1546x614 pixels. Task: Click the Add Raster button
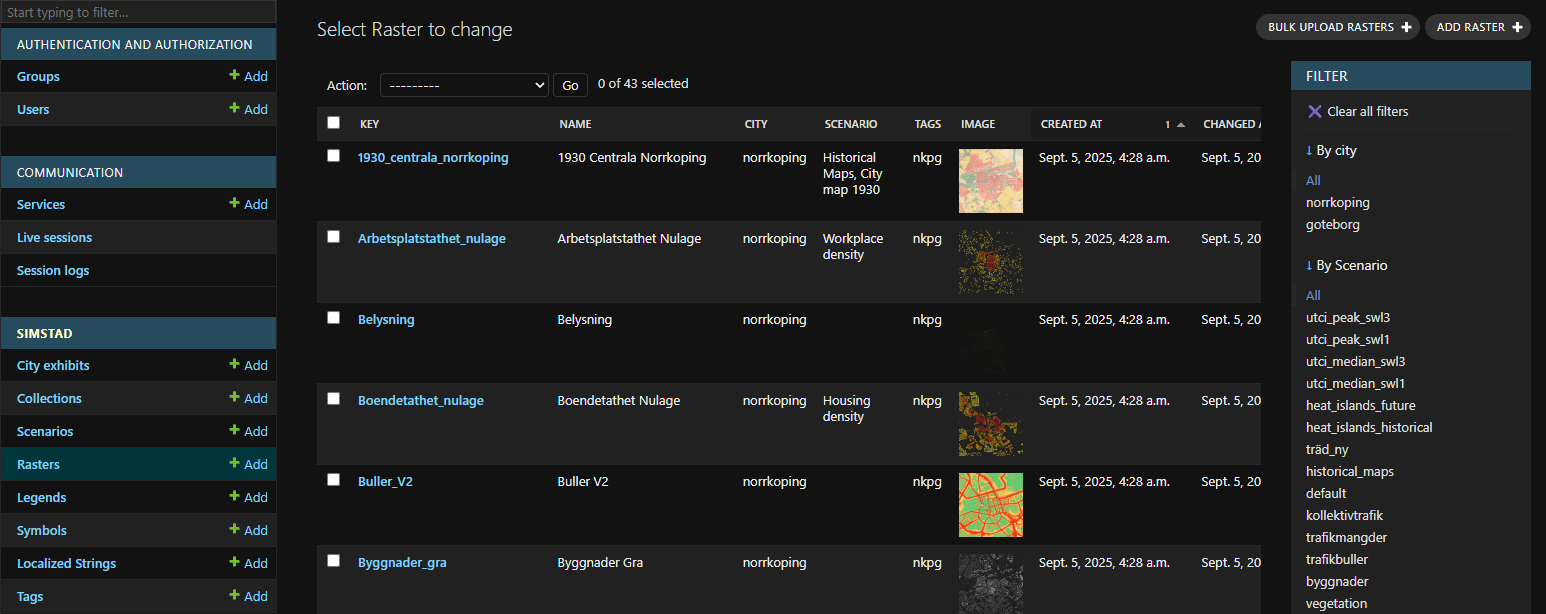coord(1477,27)
